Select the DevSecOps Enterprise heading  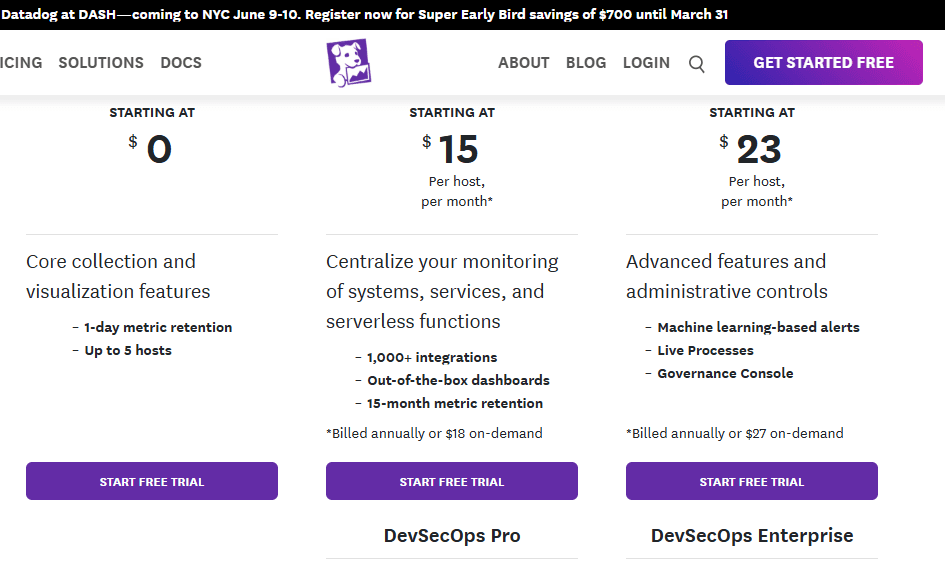[752, 535]
